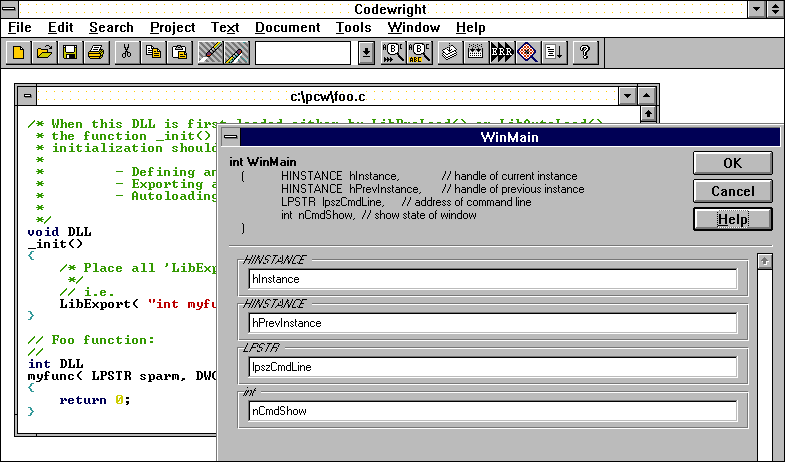The image size is (785, 462).
Task: Click the Save floppy disk icon
Action: [70, 53]
